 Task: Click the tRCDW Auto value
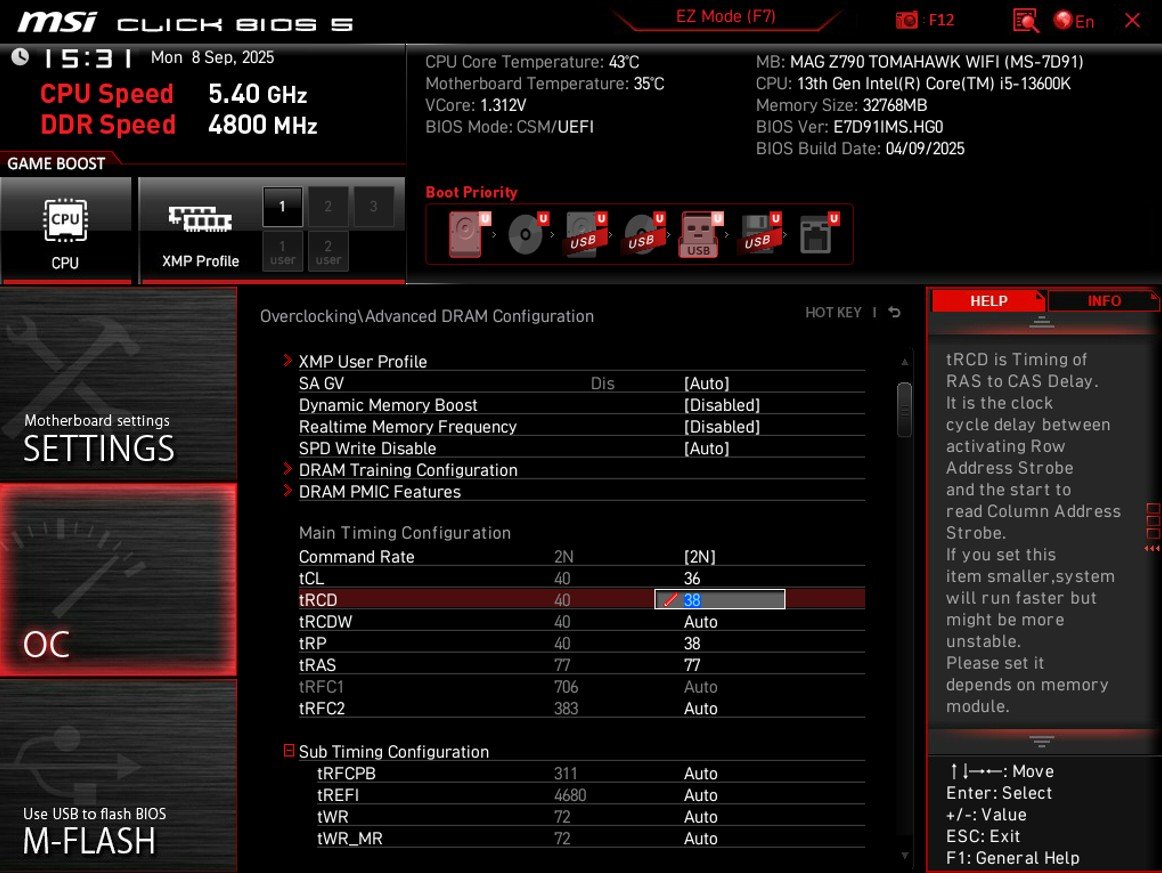pyautogui.click(x=700, y=622)
